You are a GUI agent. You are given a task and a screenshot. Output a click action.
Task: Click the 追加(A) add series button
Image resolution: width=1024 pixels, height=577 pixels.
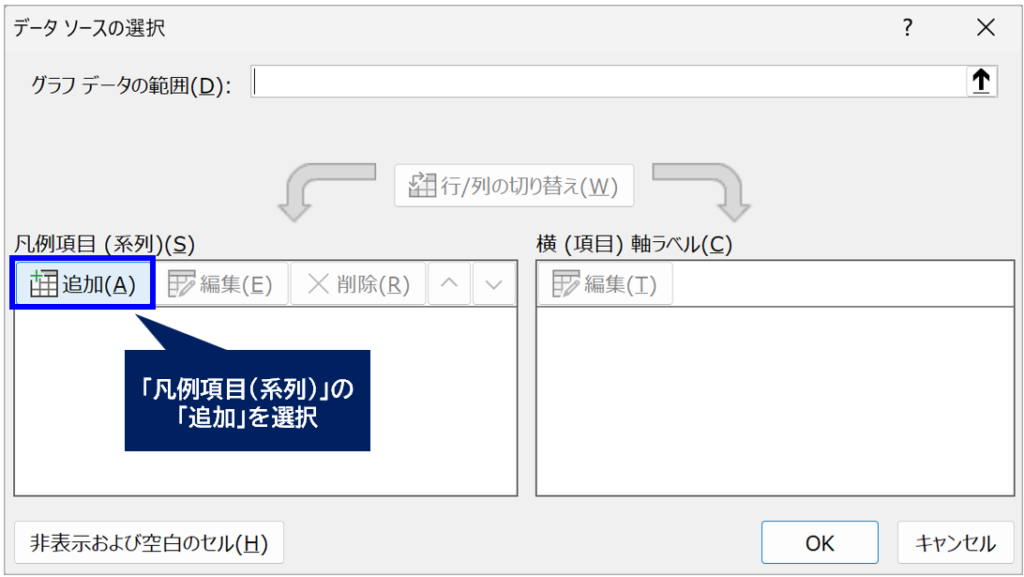coord(83,284)
